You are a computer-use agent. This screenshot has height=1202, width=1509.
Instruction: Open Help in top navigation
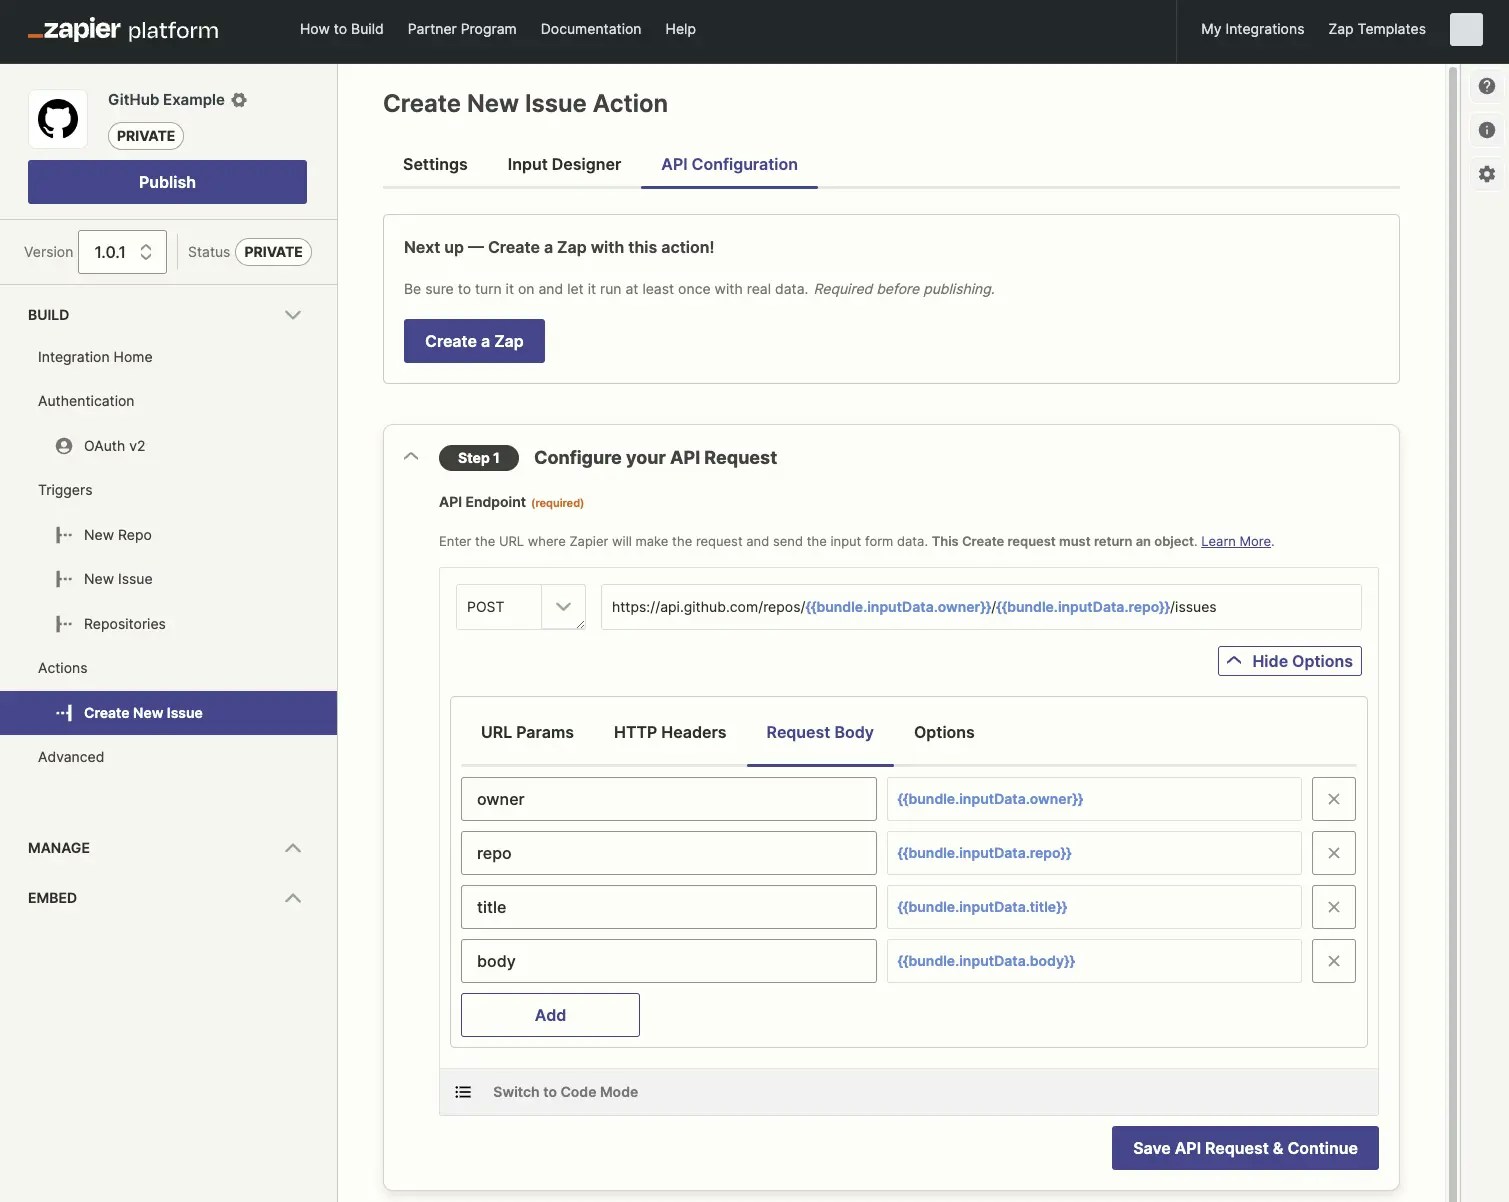click(x=680, y=29)
